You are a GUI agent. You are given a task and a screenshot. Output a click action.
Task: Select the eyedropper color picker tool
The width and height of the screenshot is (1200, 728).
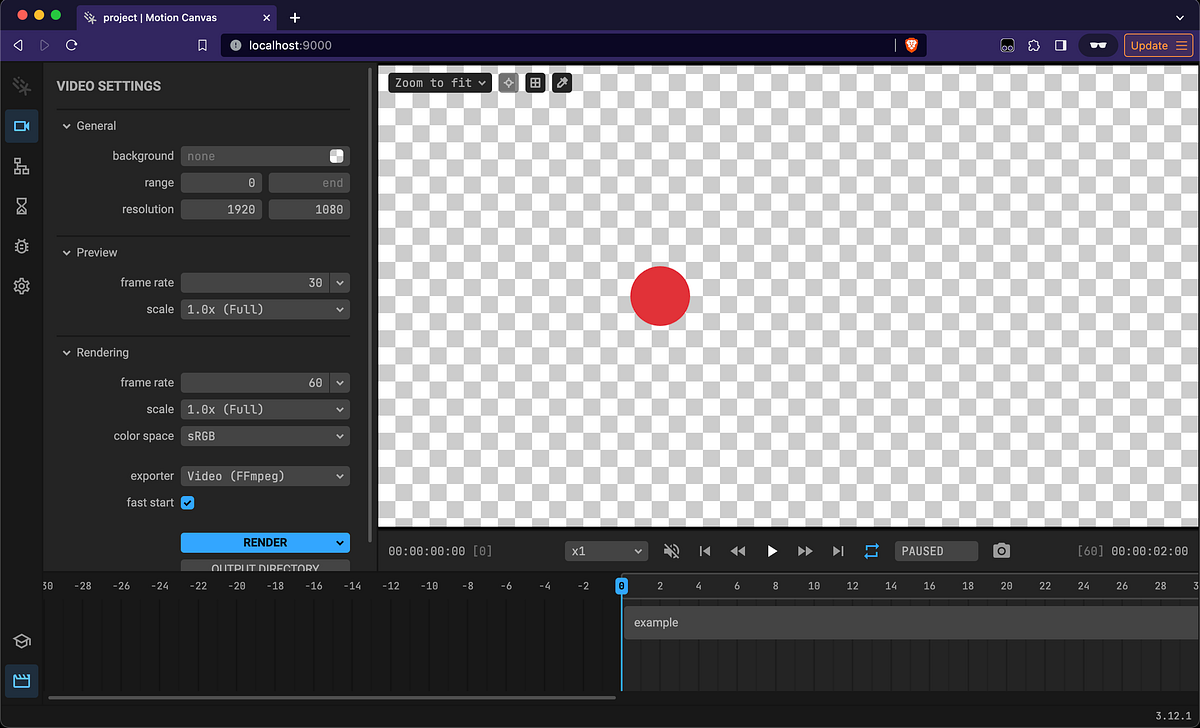(x=561, y=82)
